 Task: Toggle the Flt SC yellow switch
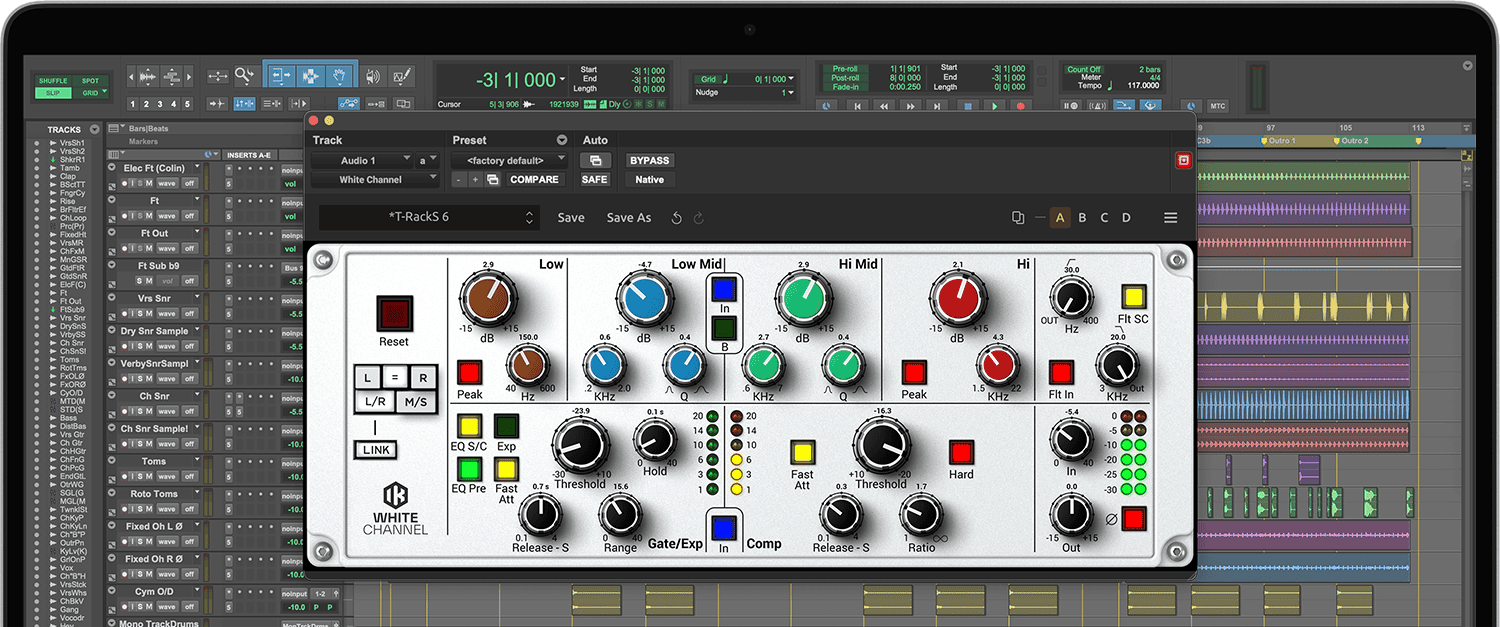pos(1133,297)
